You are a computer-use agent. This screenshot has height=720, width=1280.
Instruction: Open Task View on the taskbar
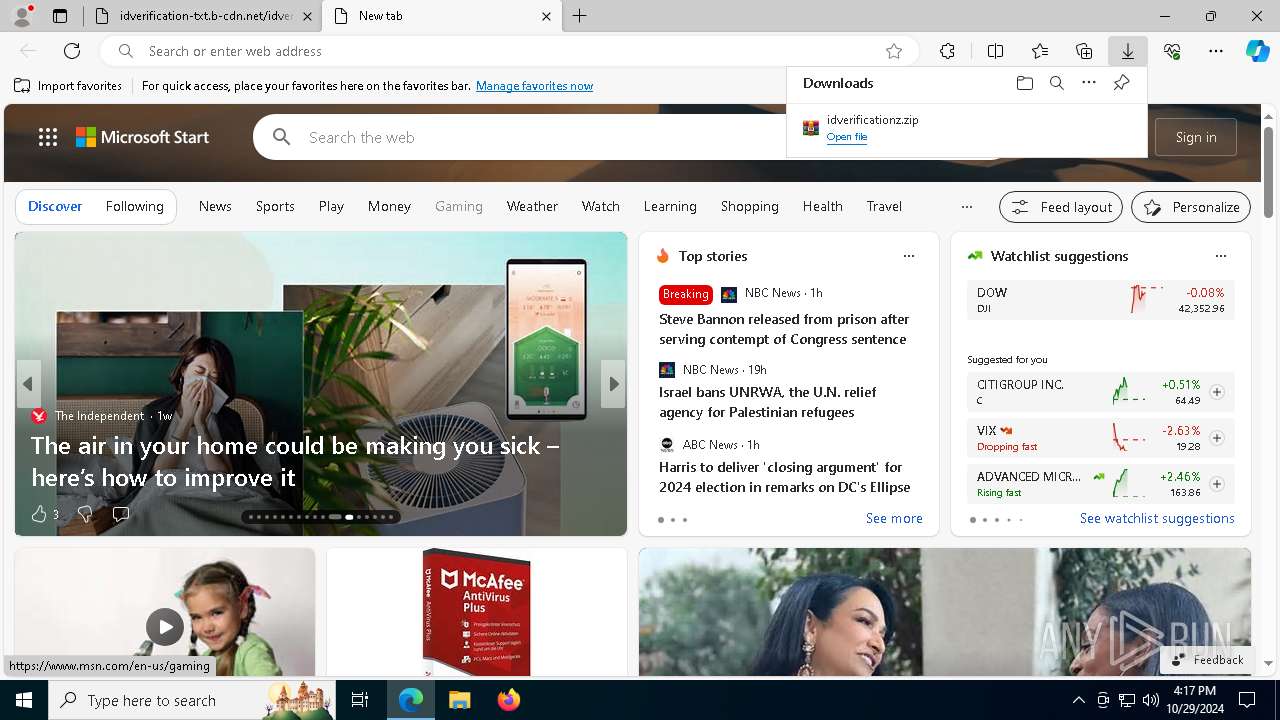pos(361,700)
